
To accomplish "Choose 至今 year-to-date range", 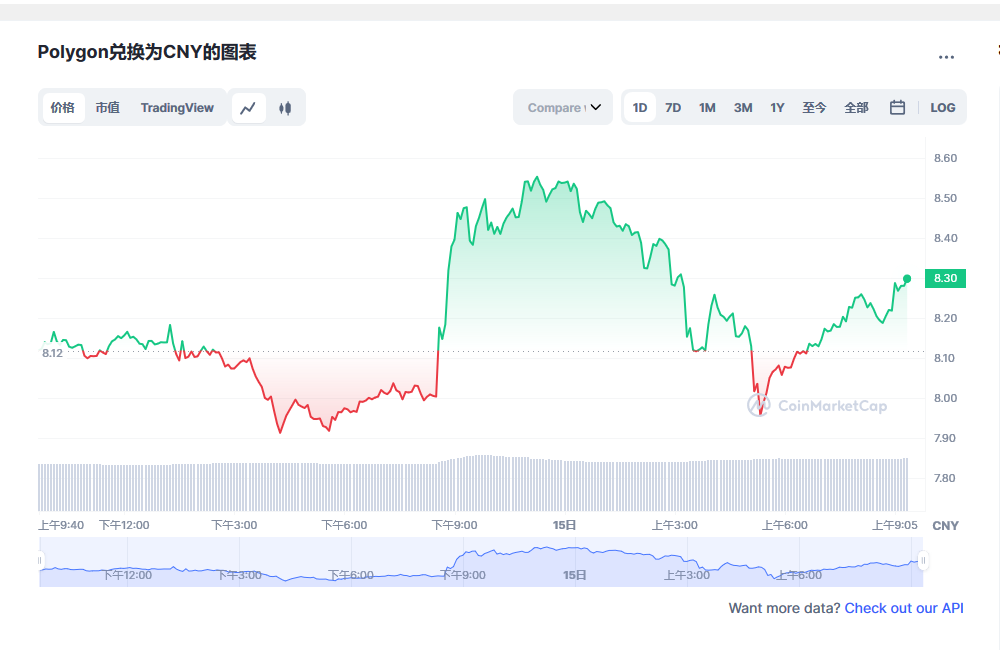I will [814, 108].
